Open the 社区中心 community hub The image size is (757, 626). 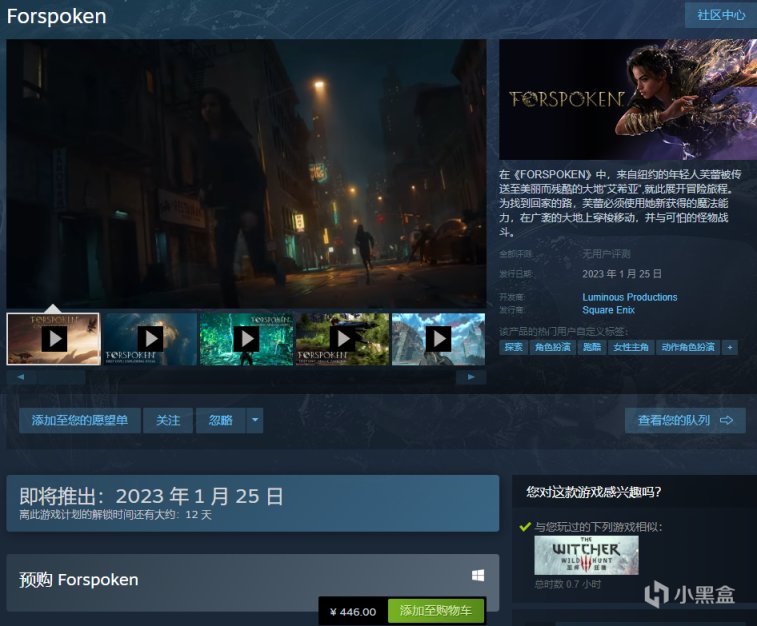tap(721, 15)
